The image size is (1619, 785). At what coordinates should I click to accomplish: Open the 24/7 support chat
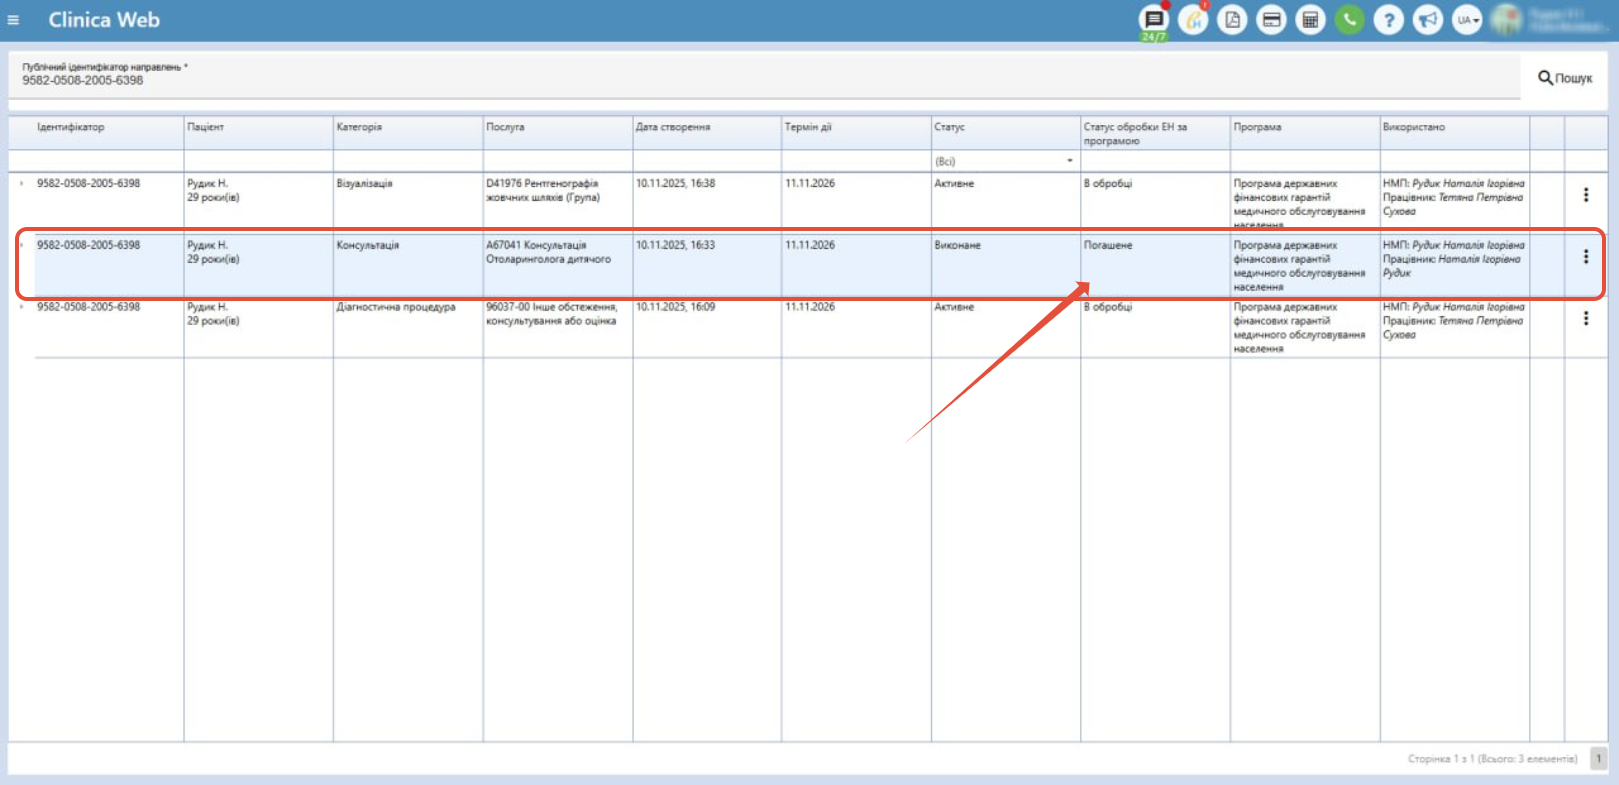click(x=1154, y=20)
